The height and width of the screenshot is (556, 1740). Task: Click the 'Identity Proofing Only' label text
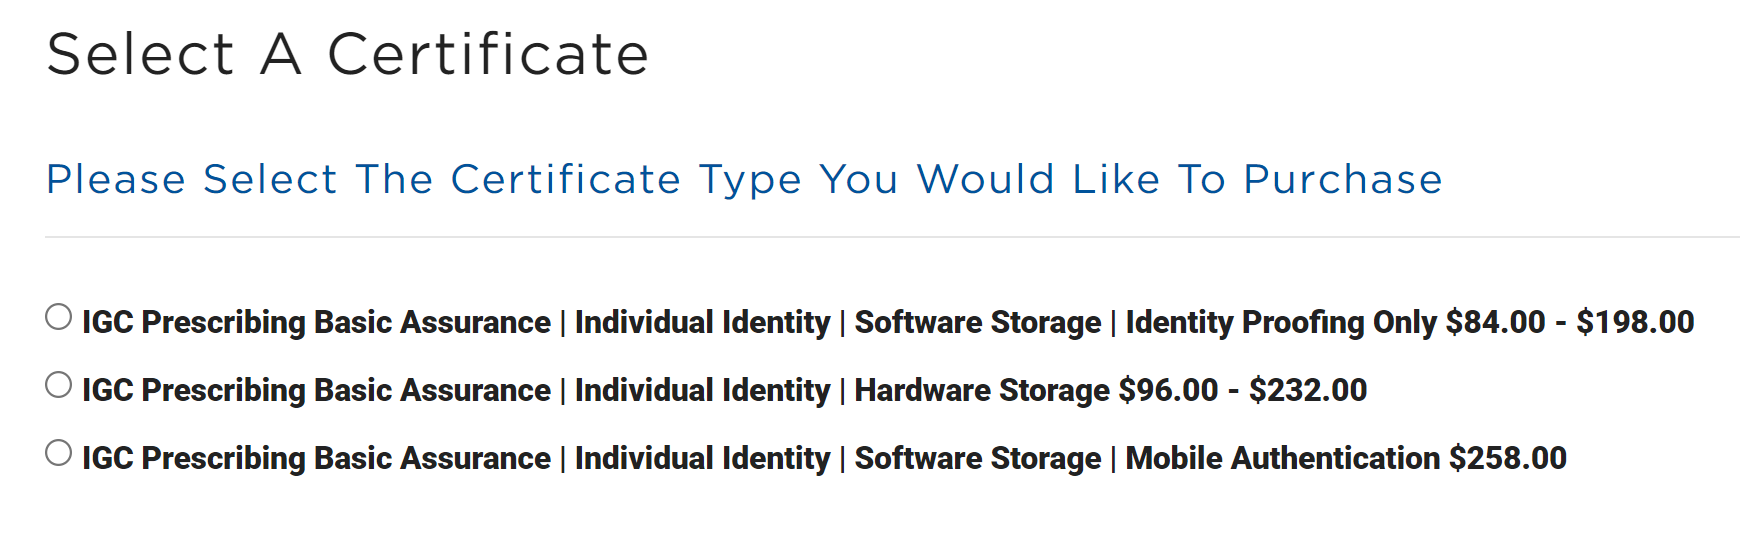point(1281,323)
